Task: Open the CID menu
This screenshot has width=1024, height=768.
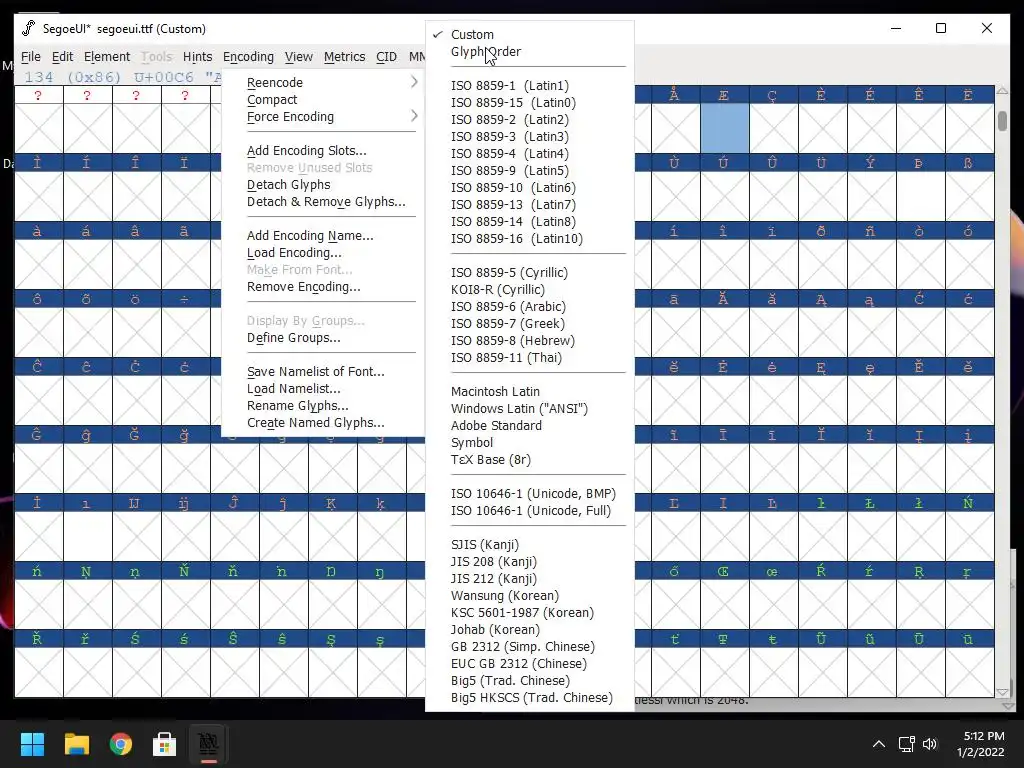Action: point(386,57)
